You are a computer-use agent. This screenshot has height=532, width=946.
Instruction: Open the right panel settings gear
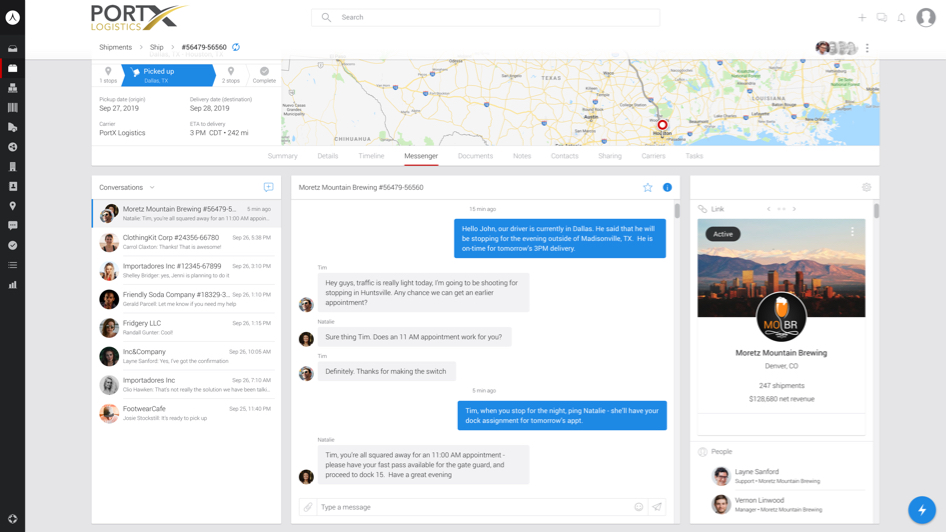click(866, 187)
